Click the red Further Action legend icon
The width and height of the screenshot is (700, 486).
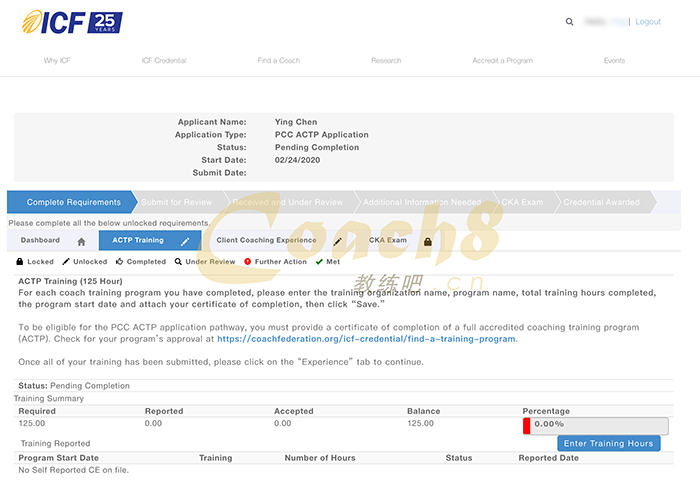(247, 262)
